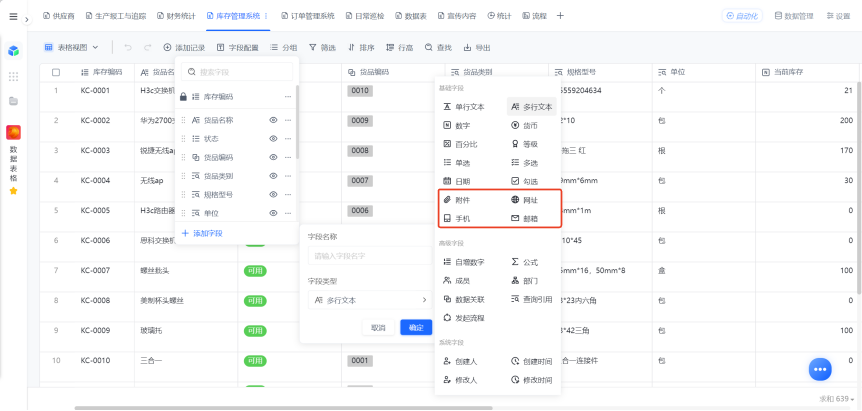Open the 宣传内容 tab
The height and width of the screenshot is (411, 862).
pos(457,16)
